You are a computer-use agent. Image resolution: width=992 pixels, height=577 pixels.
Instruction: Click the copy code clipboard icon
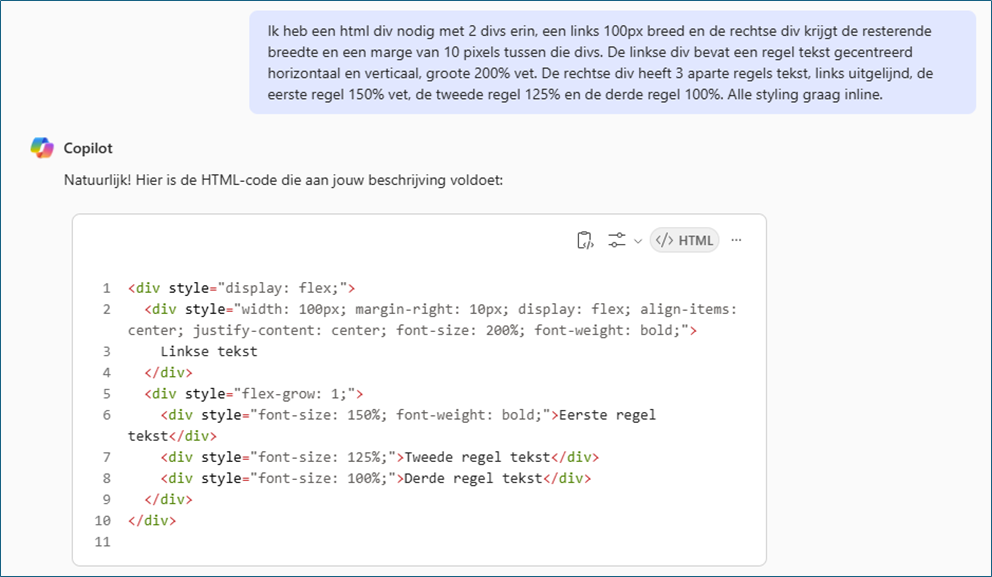pyautogui.click(x=585, y=240)
